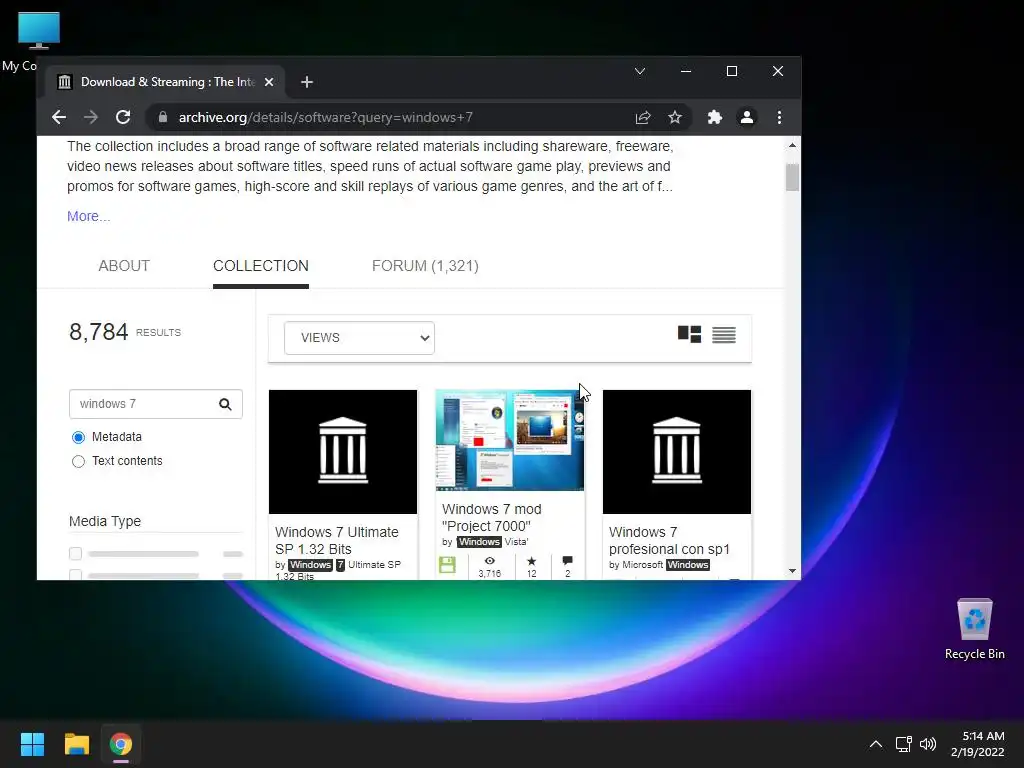Image resolution: width=1024 pixels, height=768 pixels.
Task: Click the padlock site info icon
Action: tap(163, 118)
